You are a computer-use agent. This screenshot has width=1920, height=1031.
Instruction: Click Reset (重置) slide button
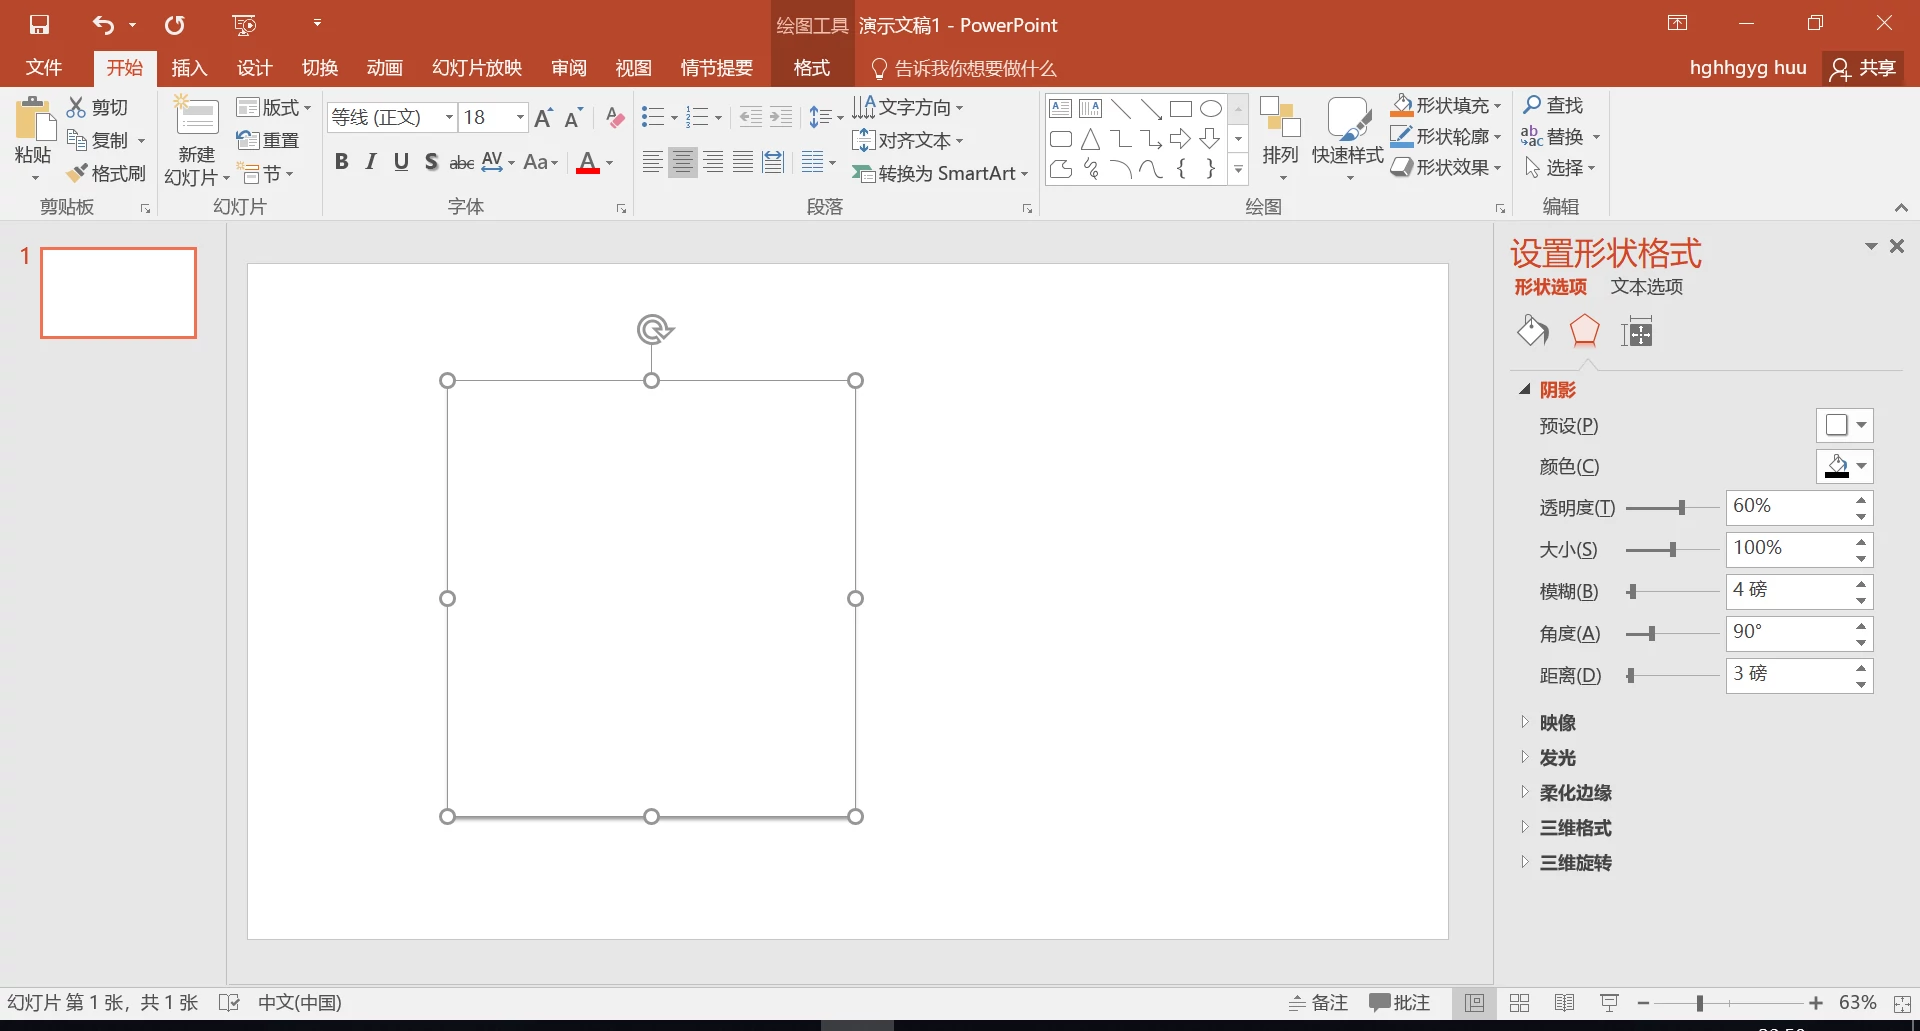click(x=268, y=140)
